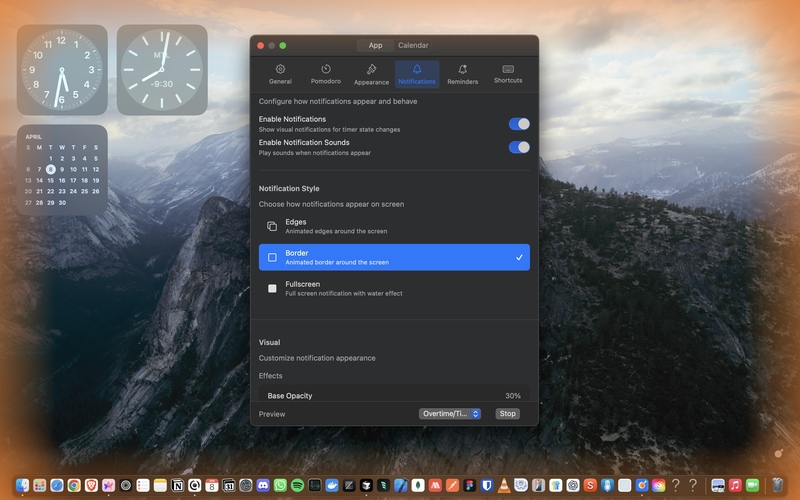The image size is (800, 500).
Task: Toggle Enable Notifications switch
Action: [x=519, y=124]
